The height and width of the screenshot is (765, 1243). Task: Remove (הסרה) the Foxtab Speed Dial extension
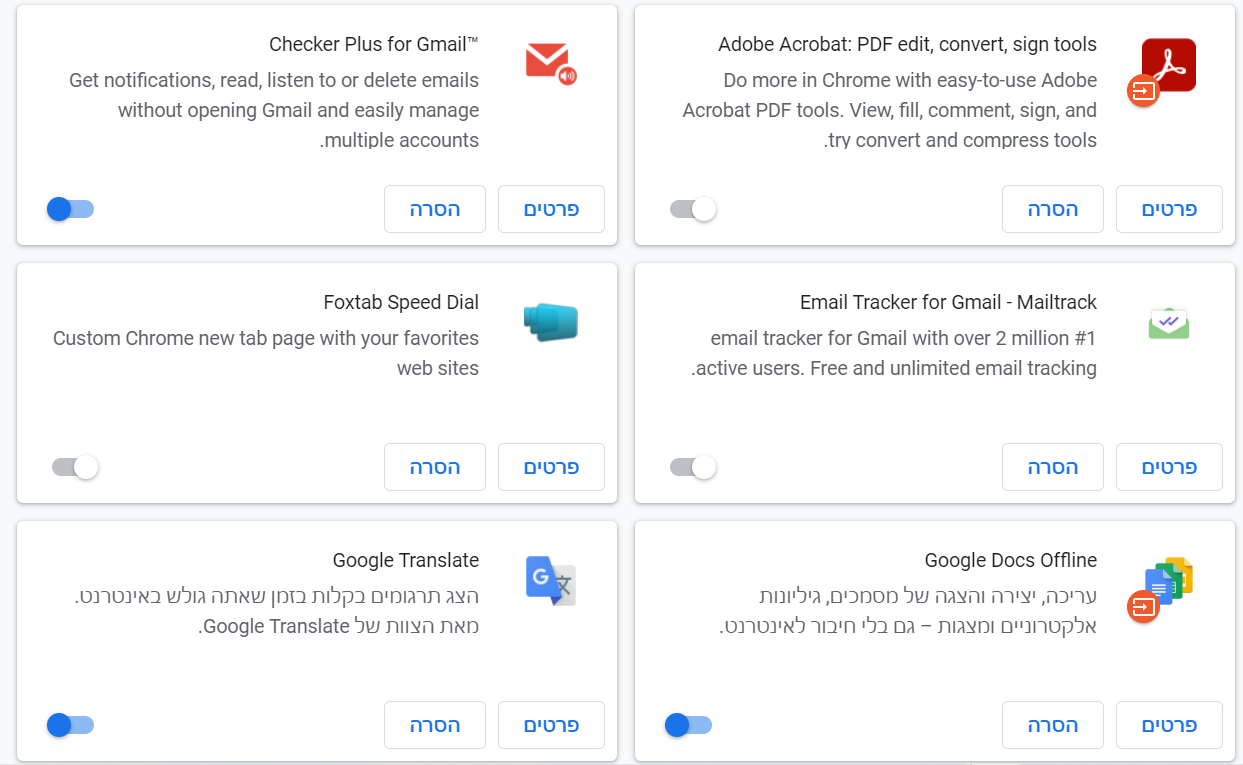pyautogui.click(x=434, y=467)
